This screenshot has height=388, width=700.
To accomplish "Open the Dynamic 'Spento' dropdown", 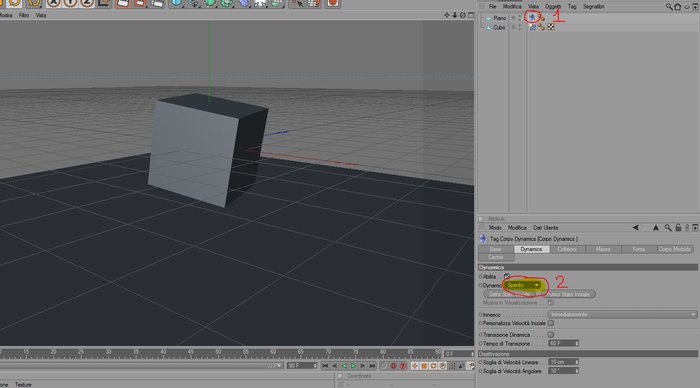I will point(523,285).
